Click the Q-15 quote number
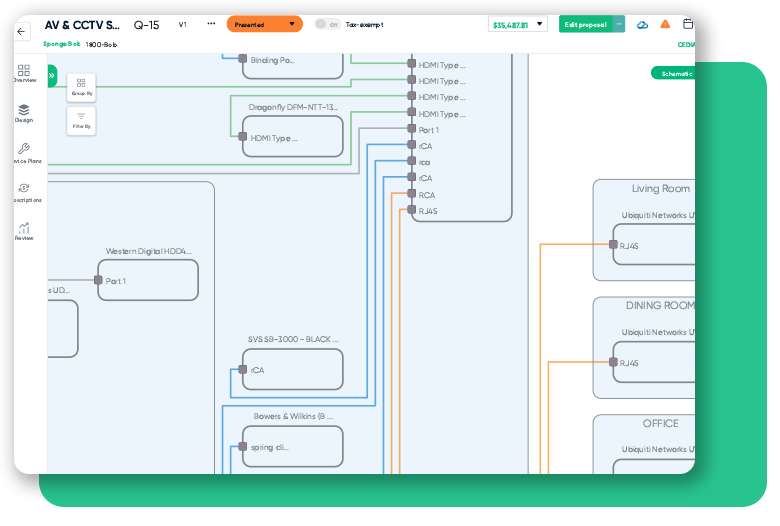 click(146, 25)
